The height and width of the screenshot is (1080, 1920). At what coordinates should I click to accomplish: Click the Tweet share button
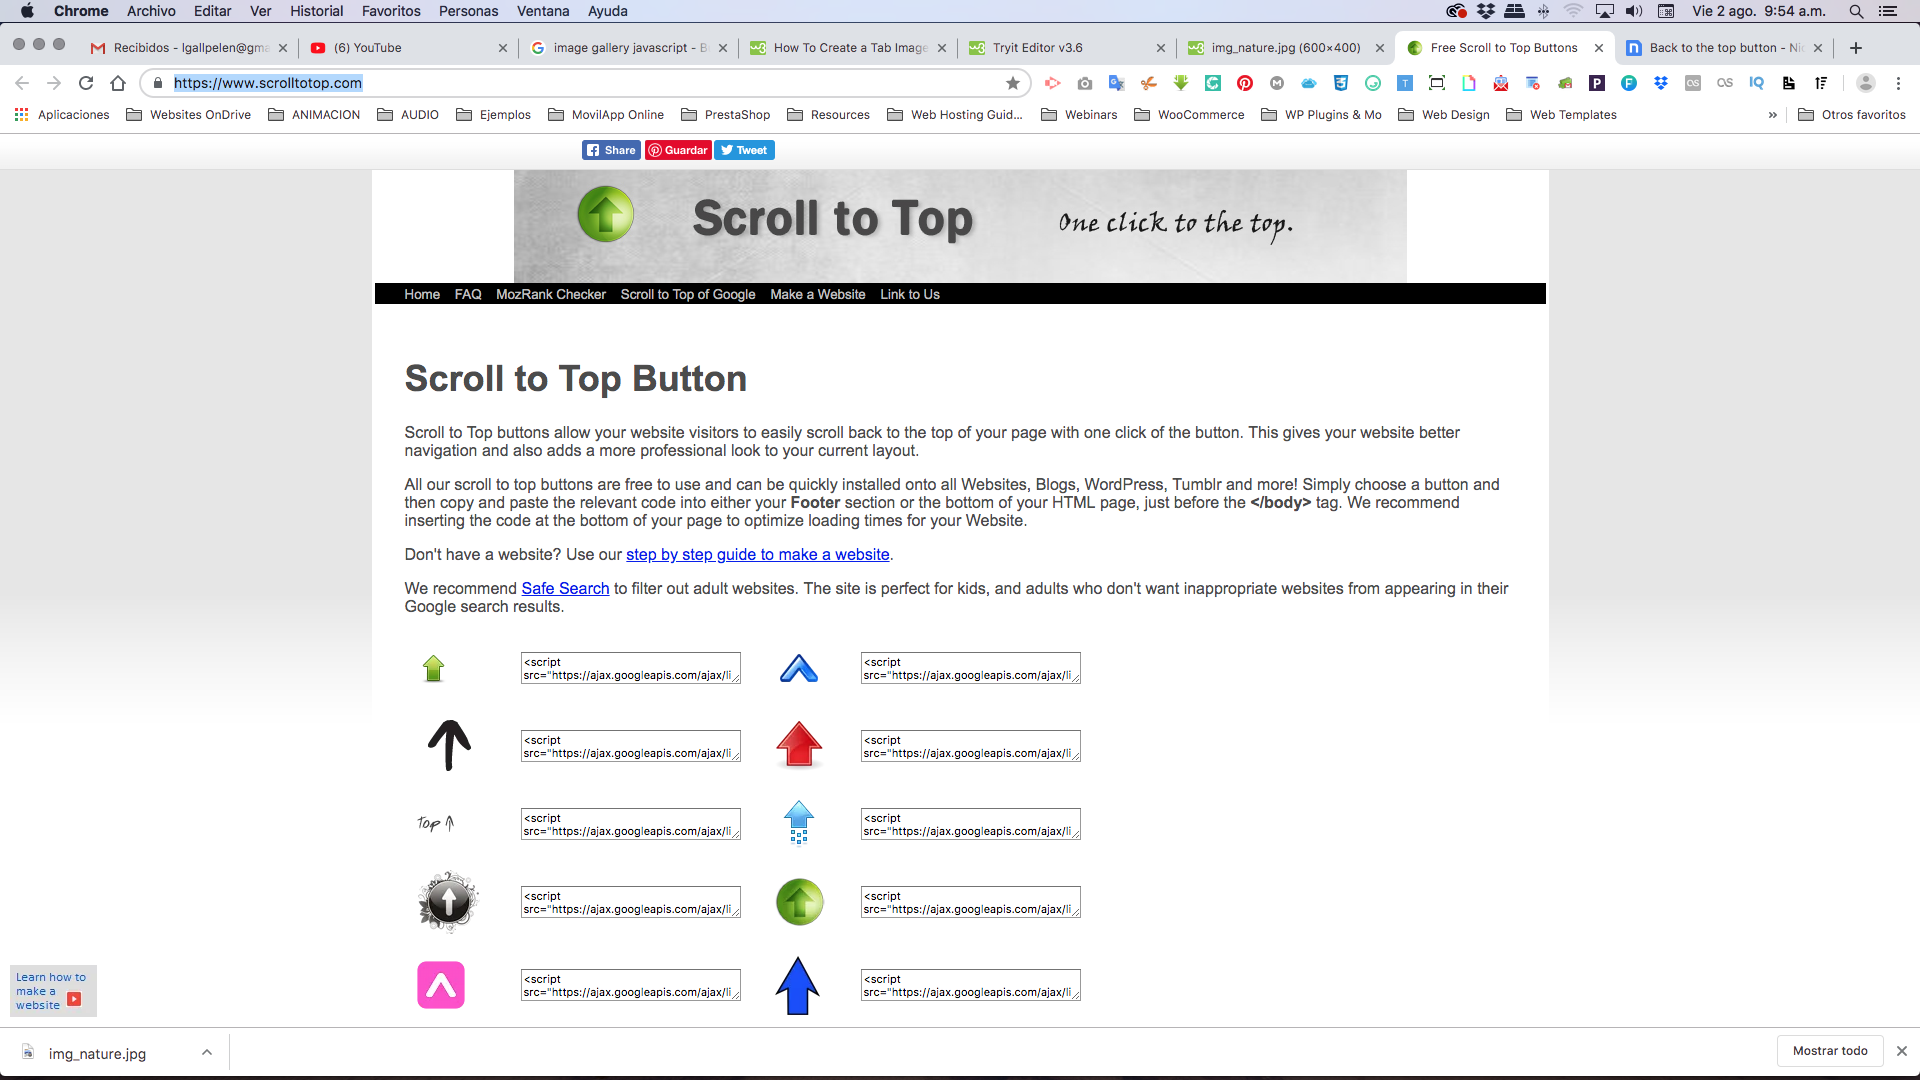click(744, 150)
